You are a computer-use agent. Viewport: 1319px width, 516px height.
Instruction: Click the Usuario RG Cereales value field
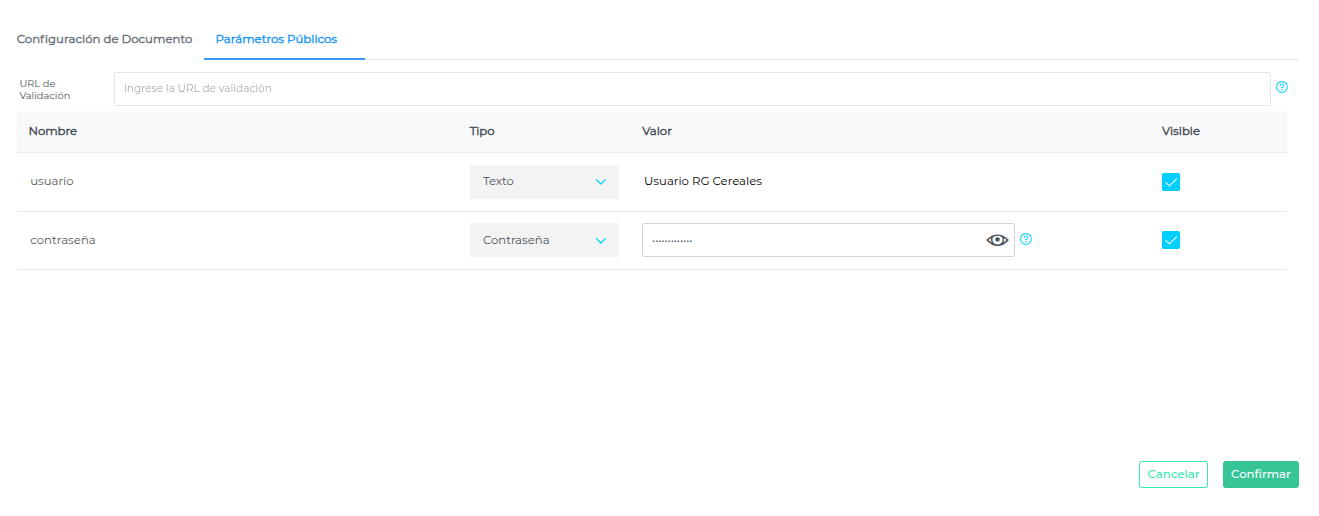tap(703, 182)
